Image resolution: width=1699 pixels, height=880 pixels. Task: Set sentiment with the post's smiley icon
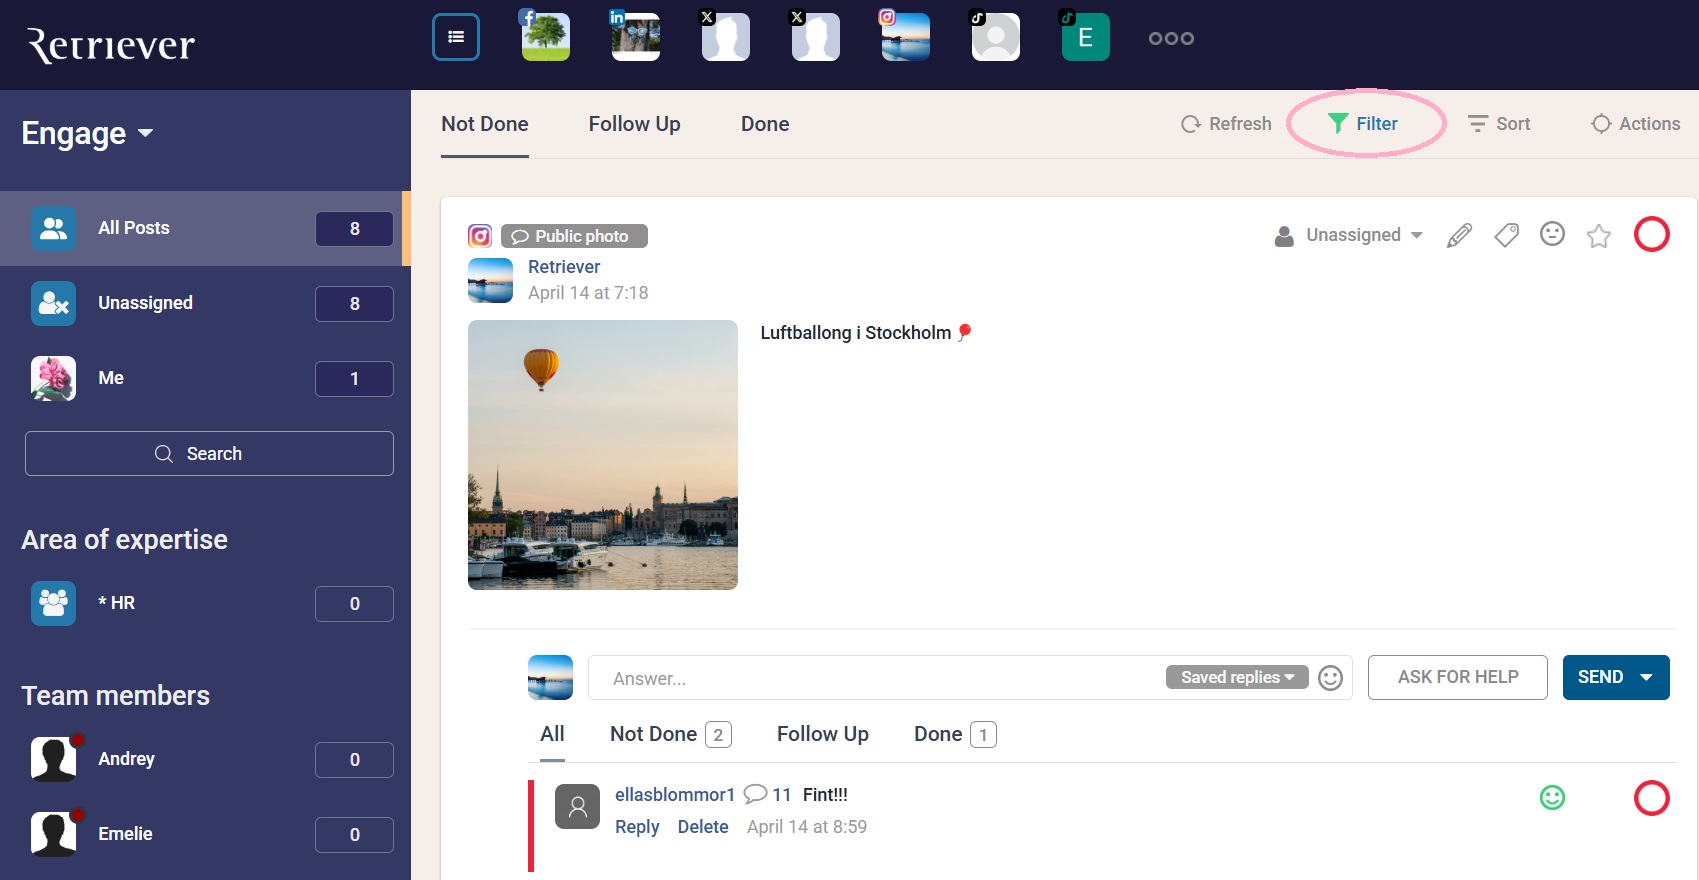click(1552, 234)
